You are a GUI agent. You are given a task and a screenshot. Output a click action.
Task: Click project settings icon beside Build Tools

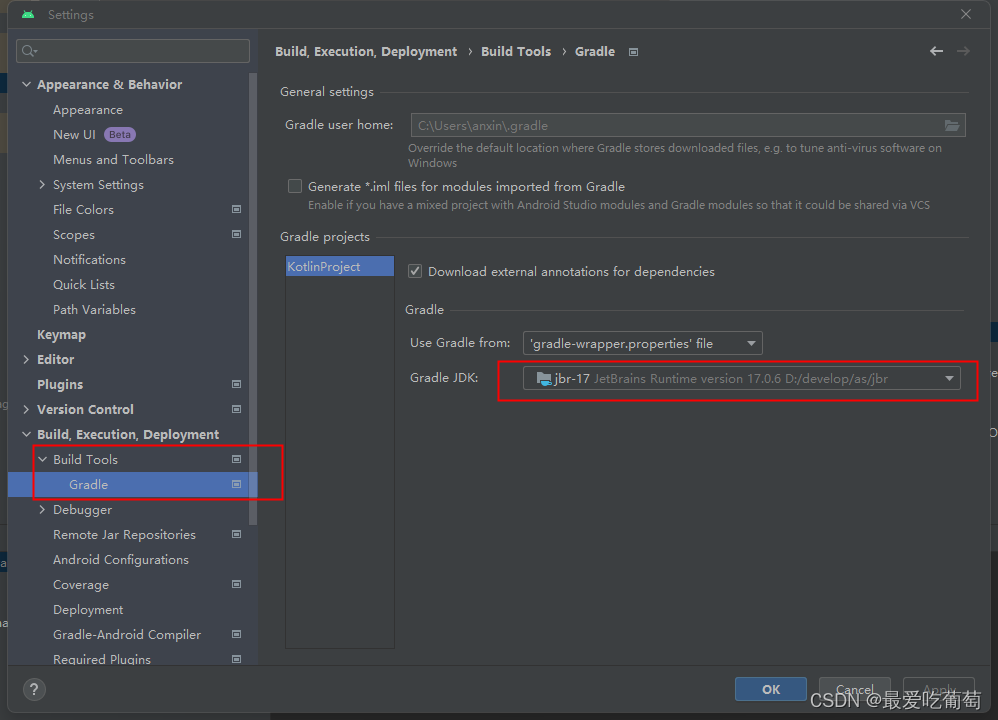pos(236,459)
